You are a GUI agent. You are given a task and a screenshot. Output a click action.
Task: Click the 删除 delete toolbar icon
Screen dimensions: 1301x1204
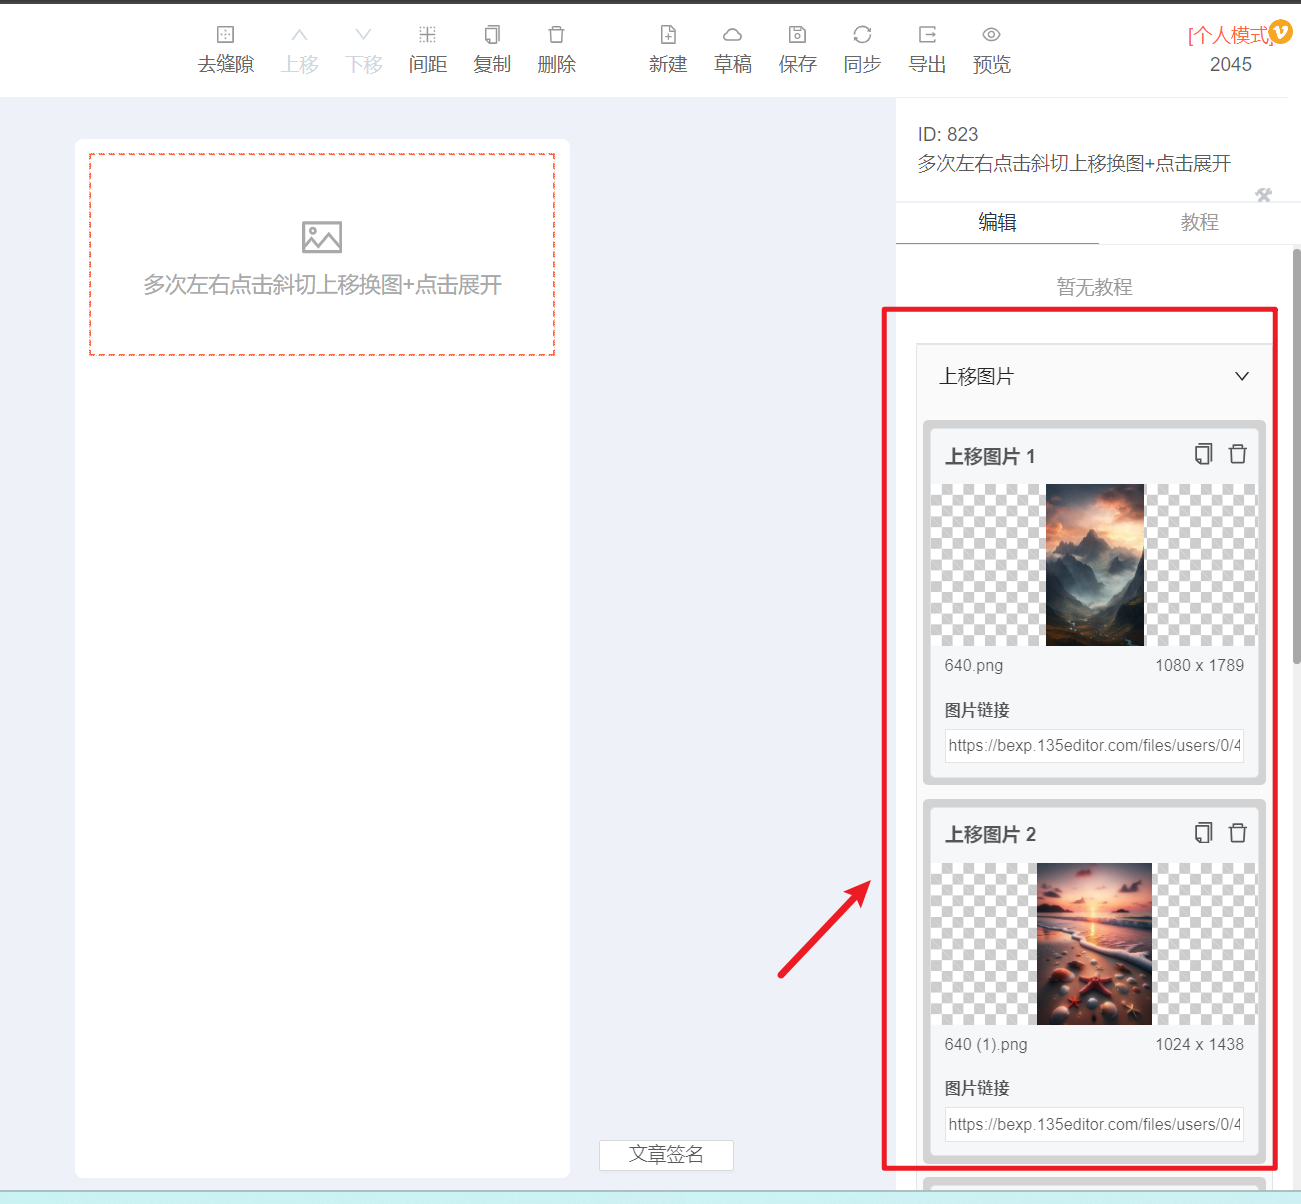pyautogui.click(x=557, y=35)
